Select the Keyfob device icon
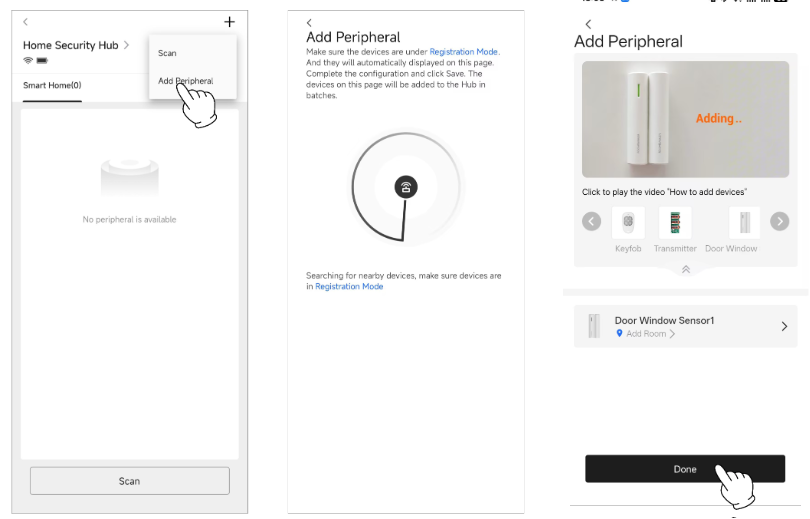The image size is (810, 519). click(628, 223)
